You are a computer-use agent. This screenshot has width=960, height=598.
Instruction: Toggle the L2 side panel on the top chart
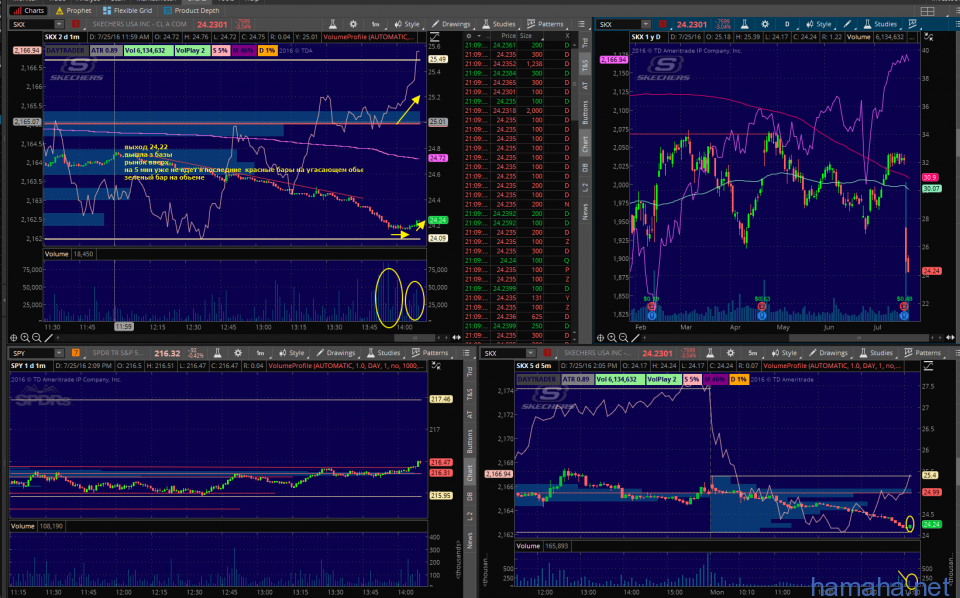pyautogui.click(x=585, y=187)
